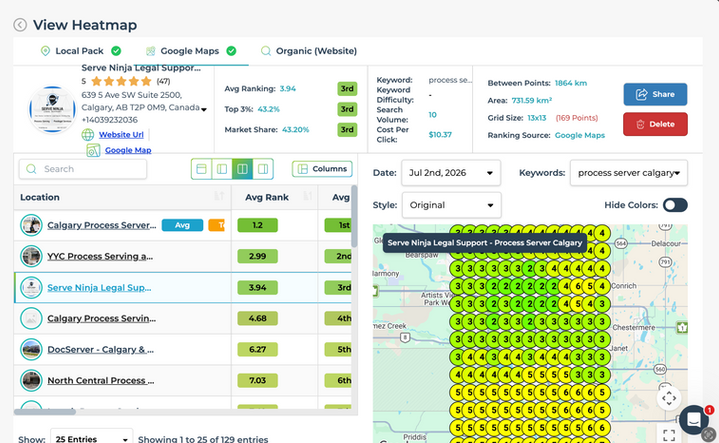Click the map recenter crosshair icon
The image size is (719, 443).
669,398
